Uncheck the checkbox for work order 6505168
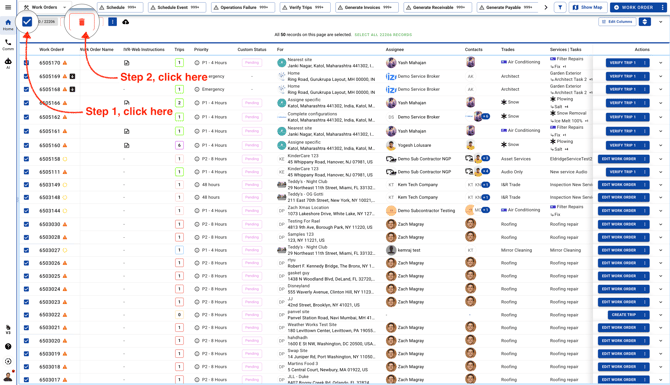670x385 pixels. [26, 89]
